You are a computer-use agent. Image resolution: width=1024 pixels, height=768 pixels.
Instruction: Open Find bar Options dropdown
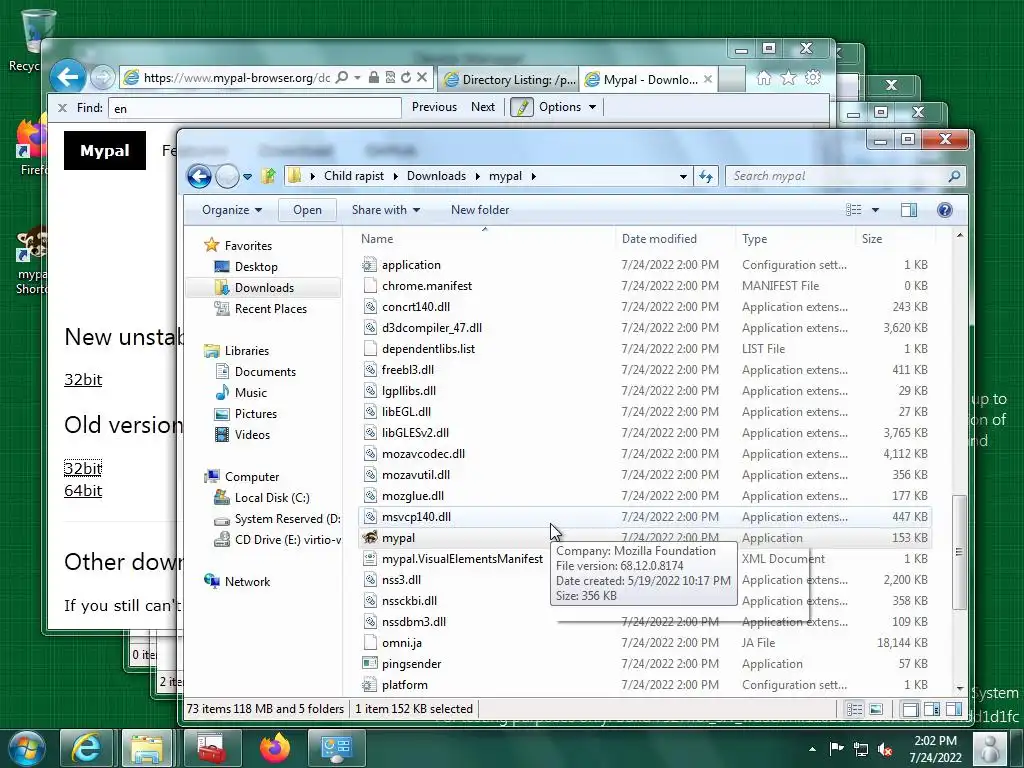point(567,107)
